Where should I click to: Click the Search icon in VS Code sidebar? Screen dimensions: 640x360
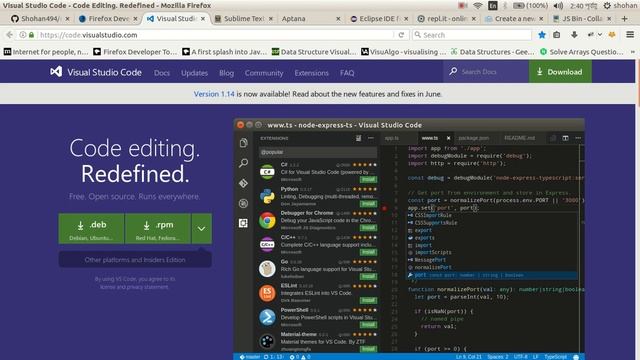point(243,163)
